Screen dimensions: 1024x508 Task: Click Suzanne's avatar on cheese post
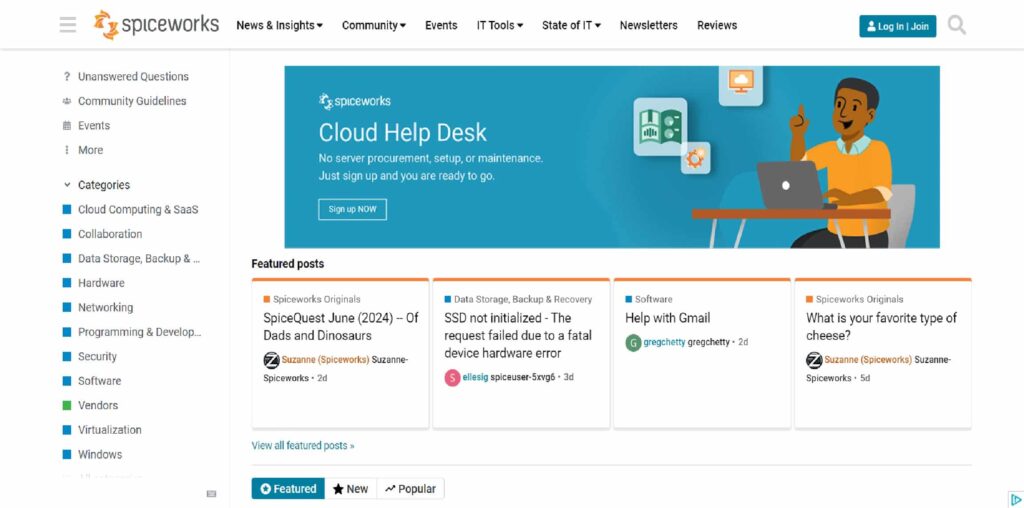tap(814, 360)
